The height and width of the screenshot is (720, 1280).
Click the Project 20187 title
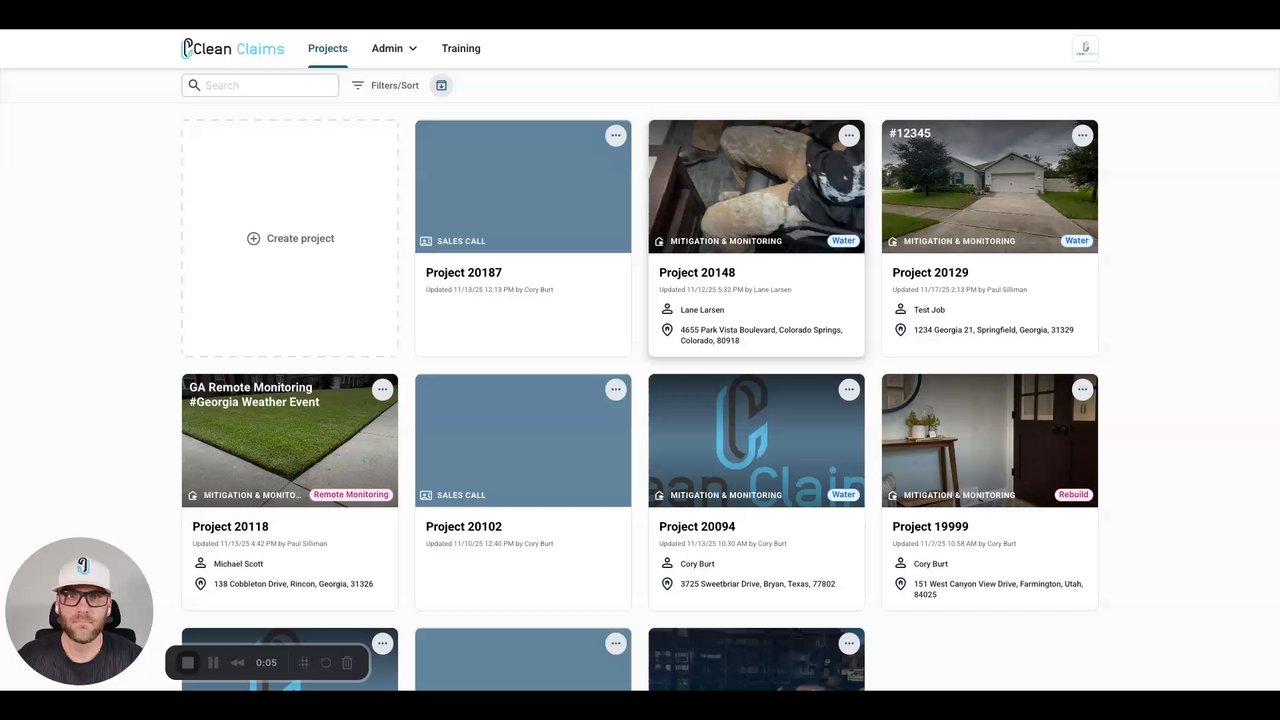coord(464,273)
